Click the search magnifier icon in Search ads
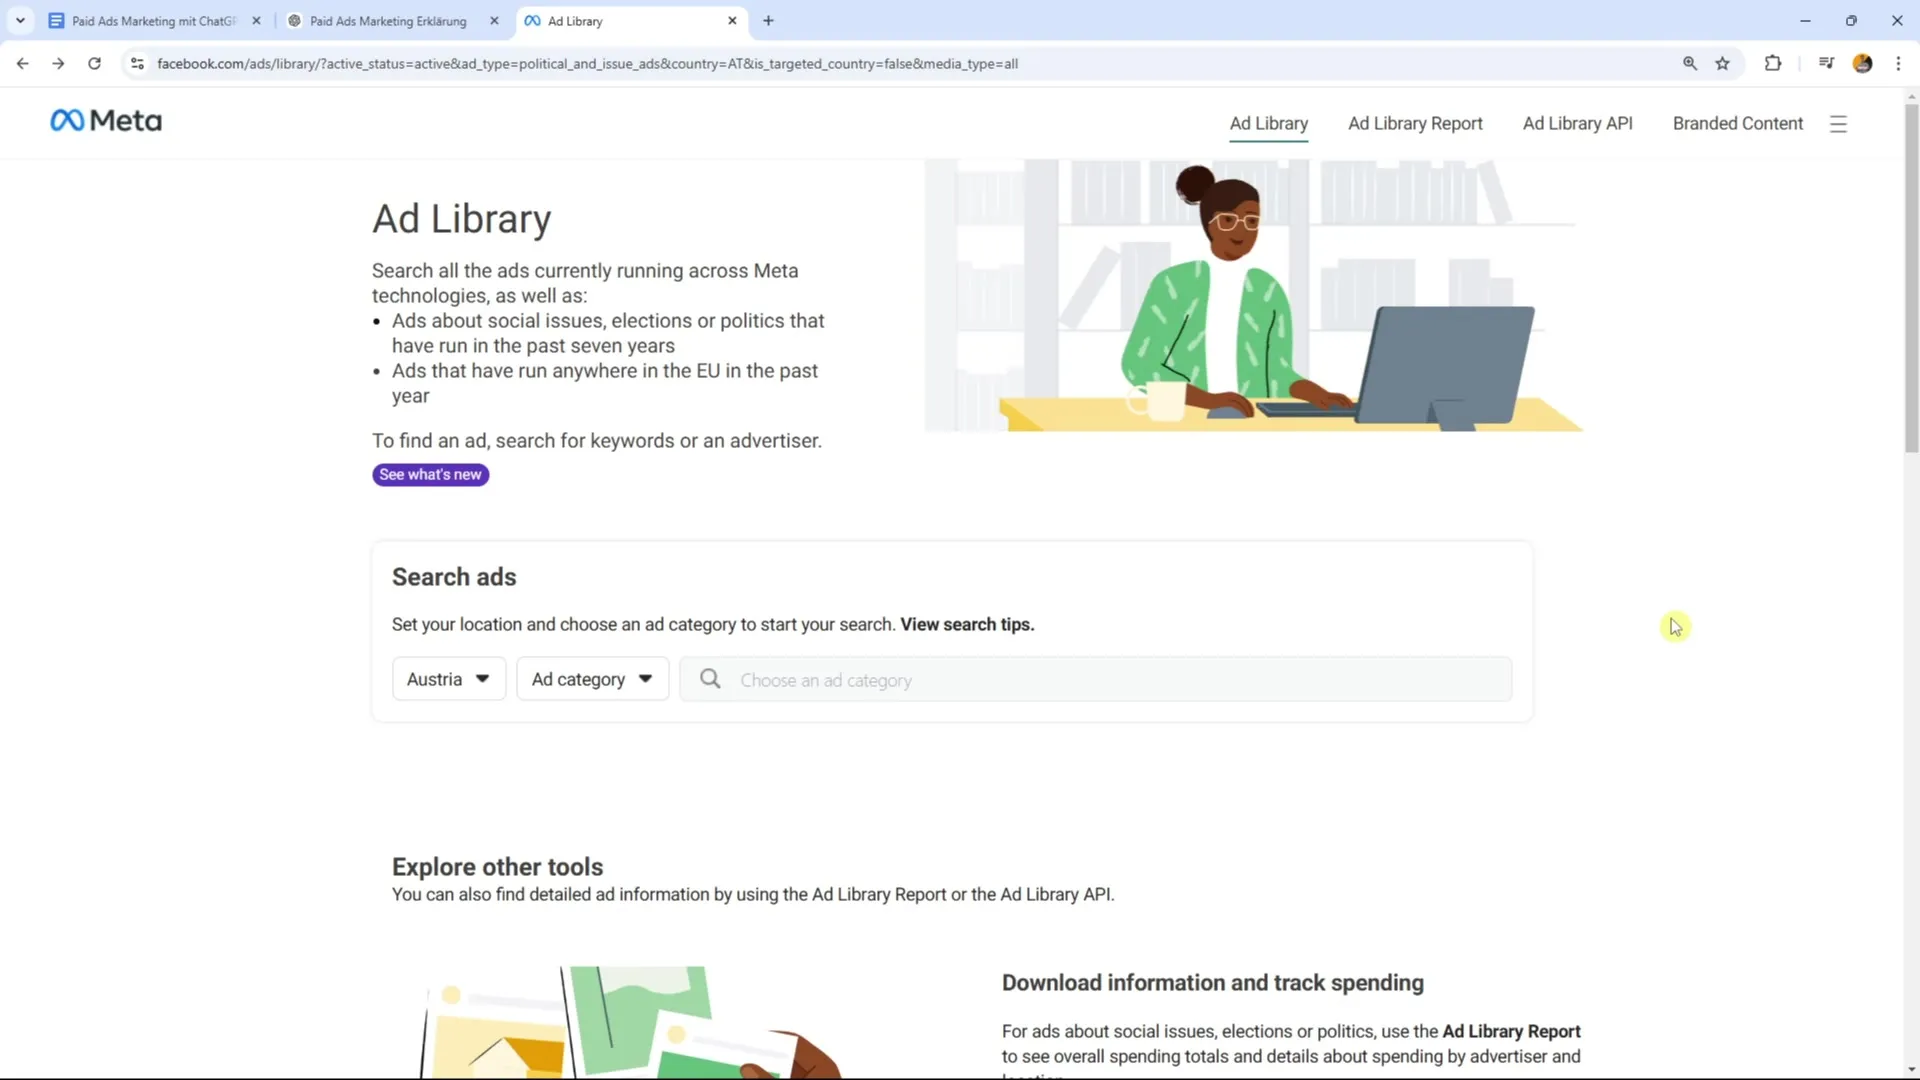1920x1080 pixels. point(710,679)
